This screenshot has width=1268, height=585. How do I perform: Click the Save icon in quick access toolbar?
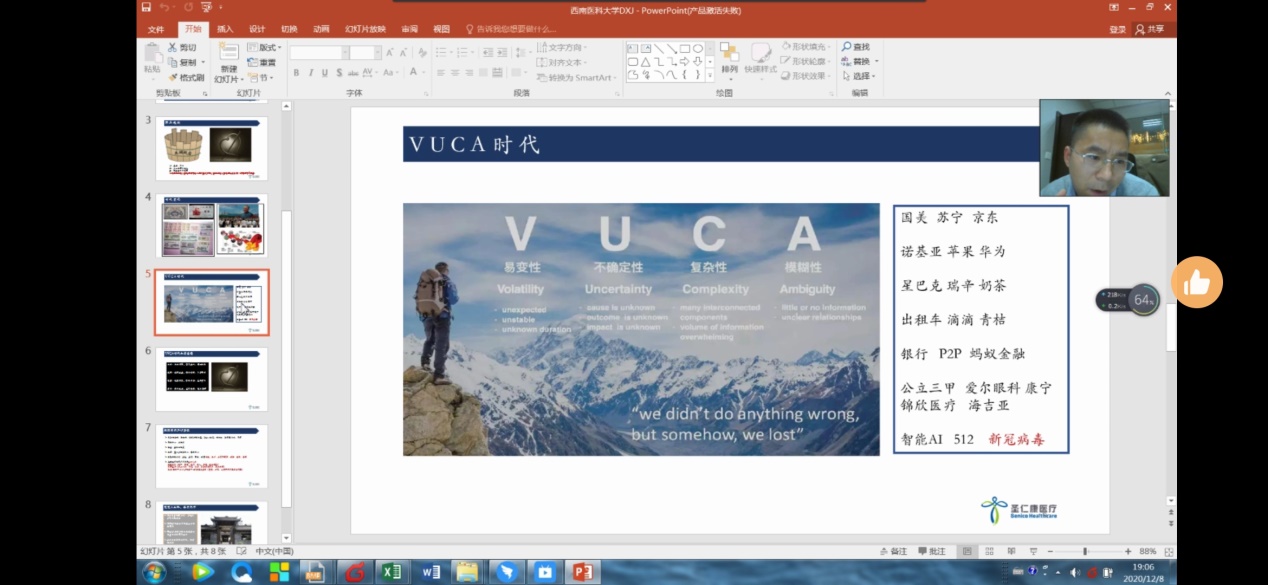[148, 8]
